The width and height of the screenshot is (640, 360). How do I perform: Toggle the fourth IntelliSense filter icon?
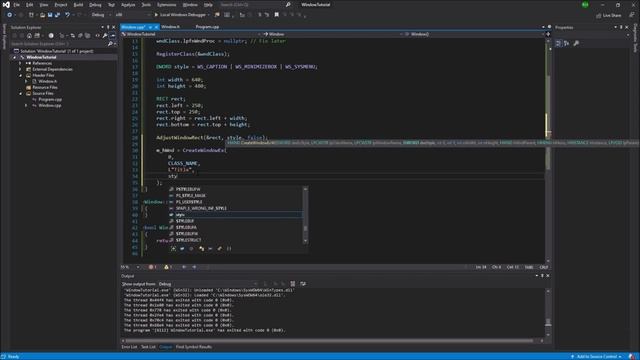click(201, 249)
